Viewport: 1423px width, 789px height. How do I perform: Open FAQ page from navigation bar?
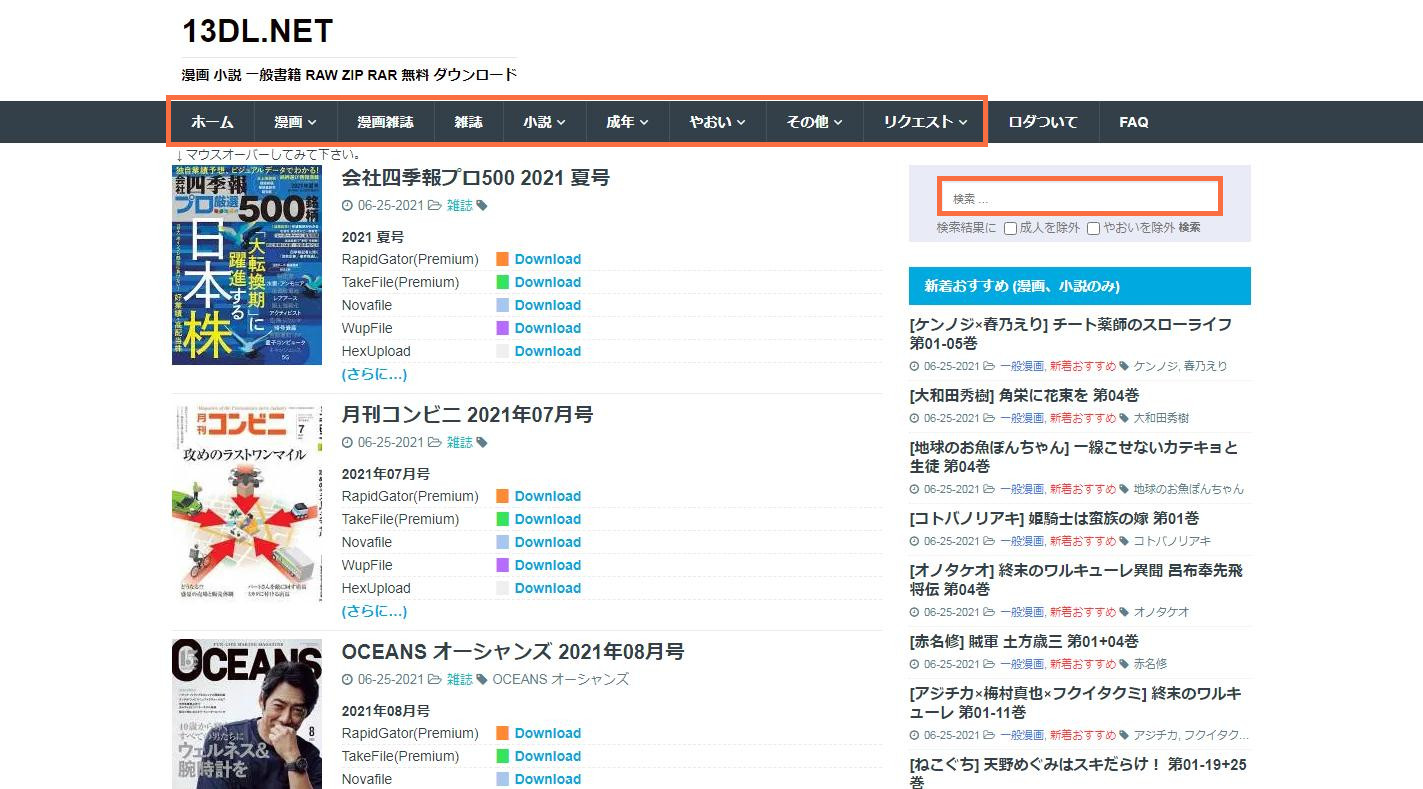(1133, 122)
